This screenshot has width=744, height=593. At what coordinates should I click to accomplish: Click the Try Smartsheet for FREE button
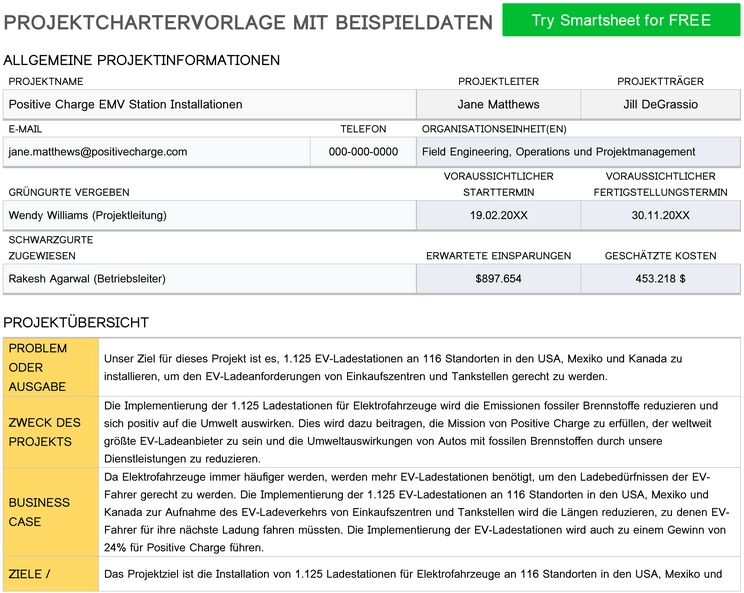click(x=621, y=20)
